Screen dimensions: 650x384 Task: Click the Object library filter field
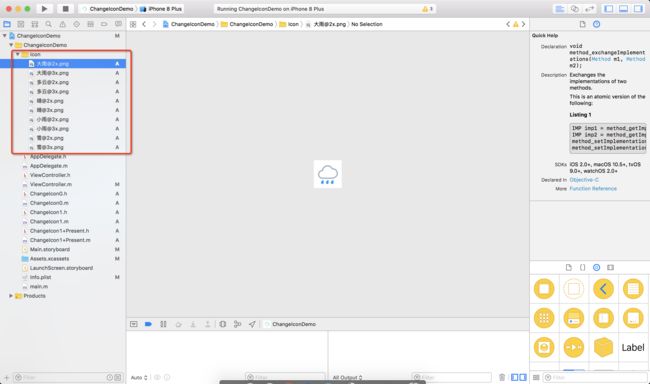pos(595,377)
